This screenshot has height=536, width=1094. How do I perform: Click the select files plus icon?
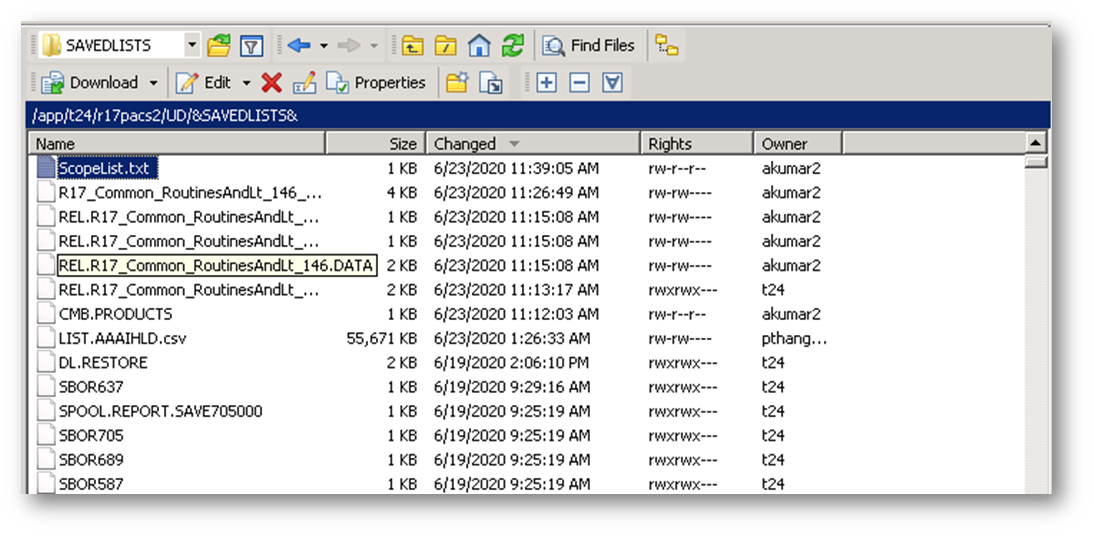point(546,83)
